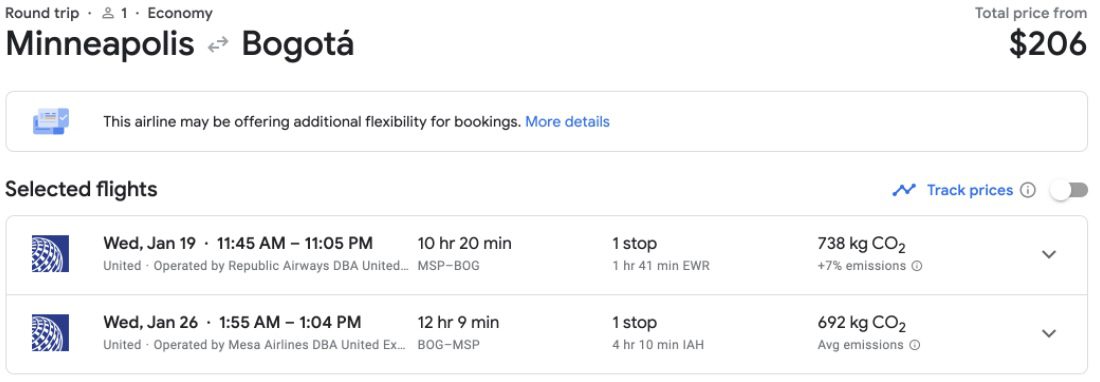Click the passenger count person icon

107,13
